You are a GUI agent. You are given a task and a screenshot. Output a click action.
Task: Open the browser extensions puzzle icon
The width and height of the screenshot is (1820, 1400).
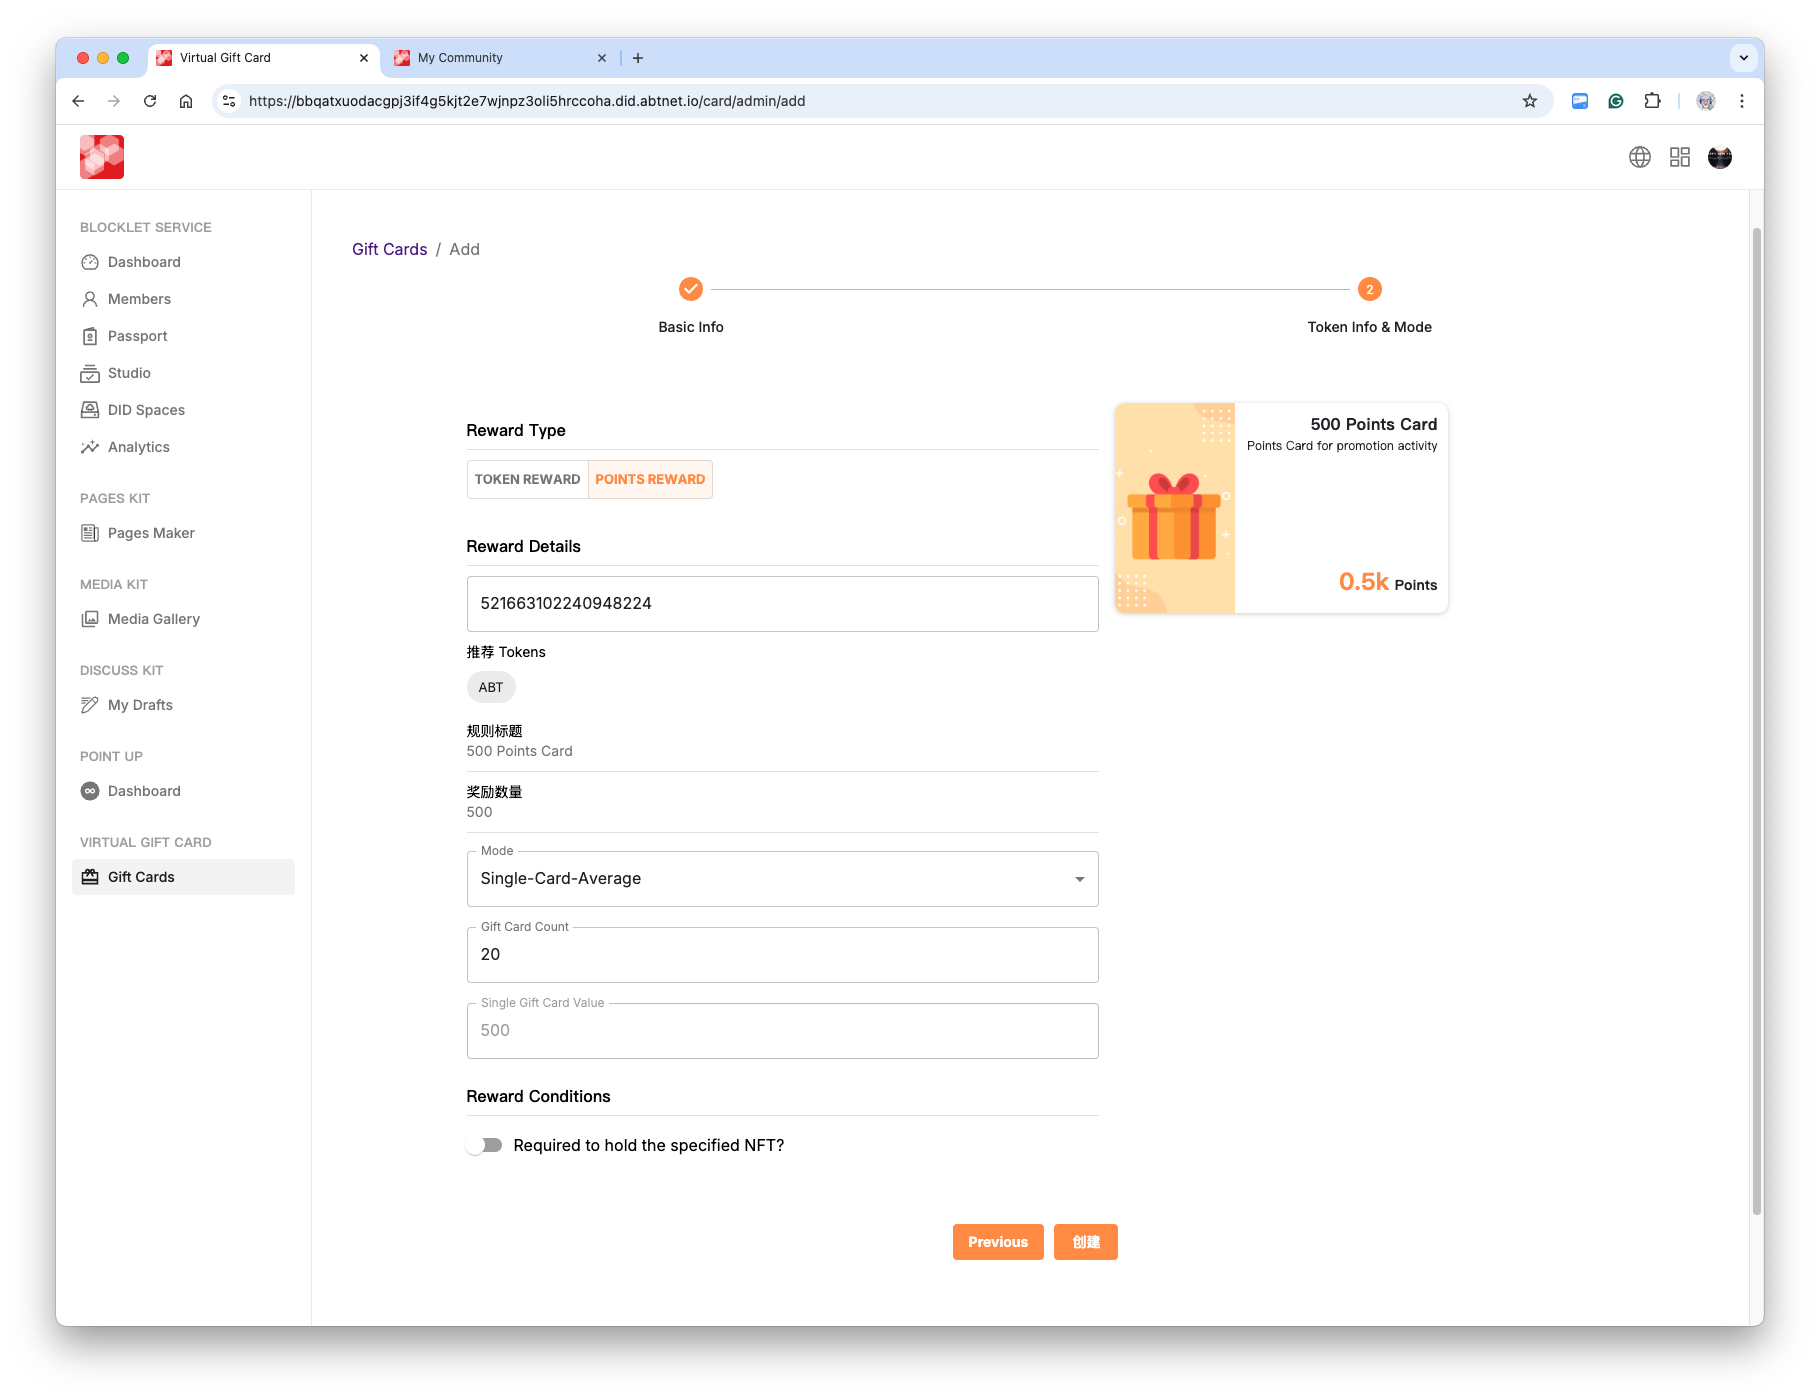click(1652, 101)
